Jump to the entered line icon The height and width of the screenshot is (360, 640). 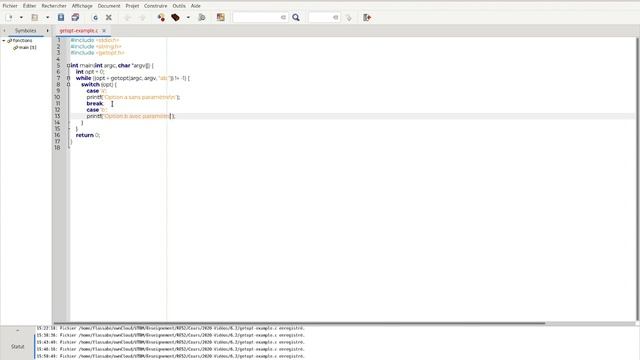click(x=348, y=18)
